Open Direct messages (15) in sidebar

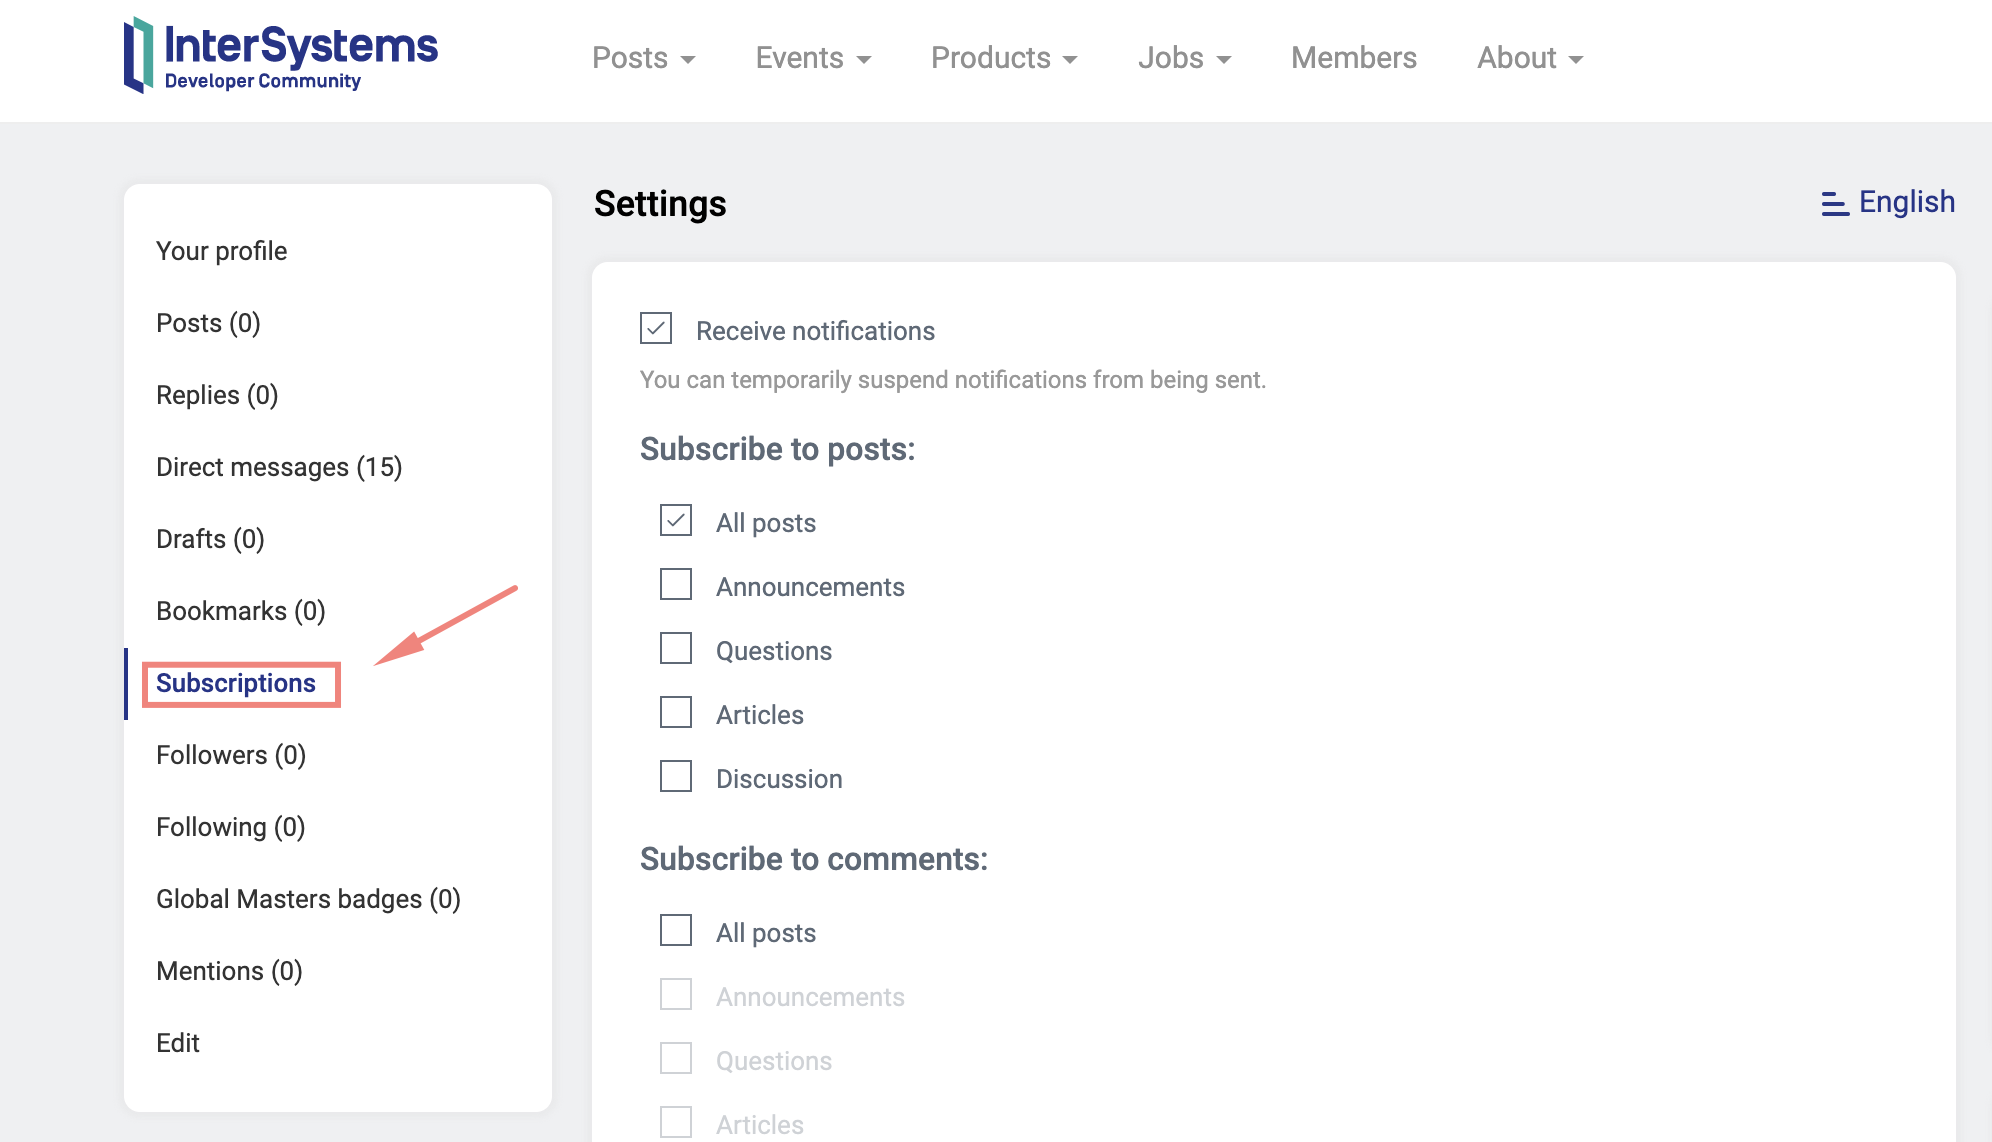pyautogui.click(x=279, y=467)
